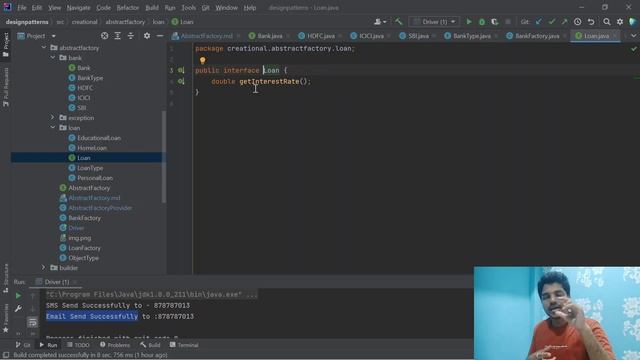
Task: Open IDE settings gear in main toolbar
Action: pos(620,22)
